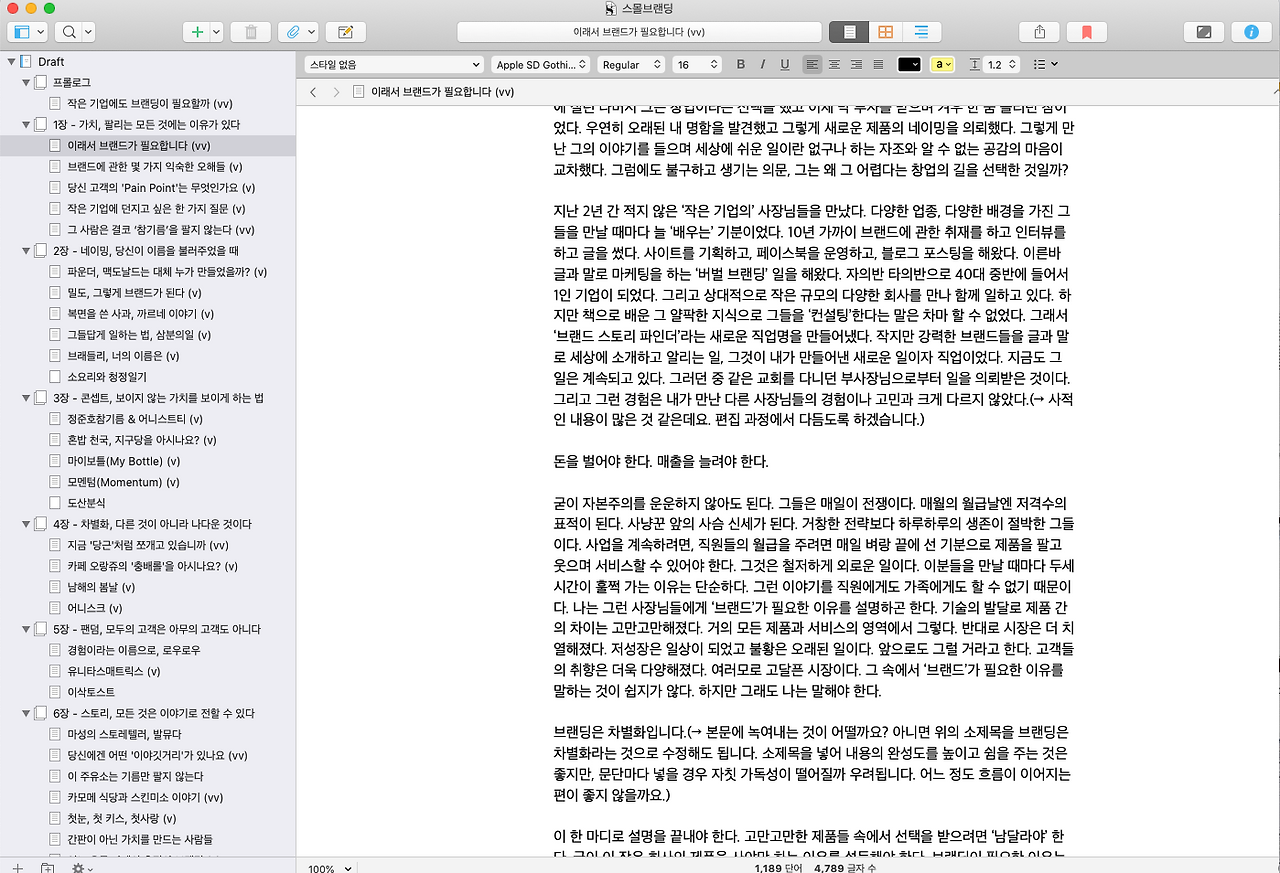1280x873 pixels.
Task: Open the Inspector panel
Action: click(x=1249, y=31)
